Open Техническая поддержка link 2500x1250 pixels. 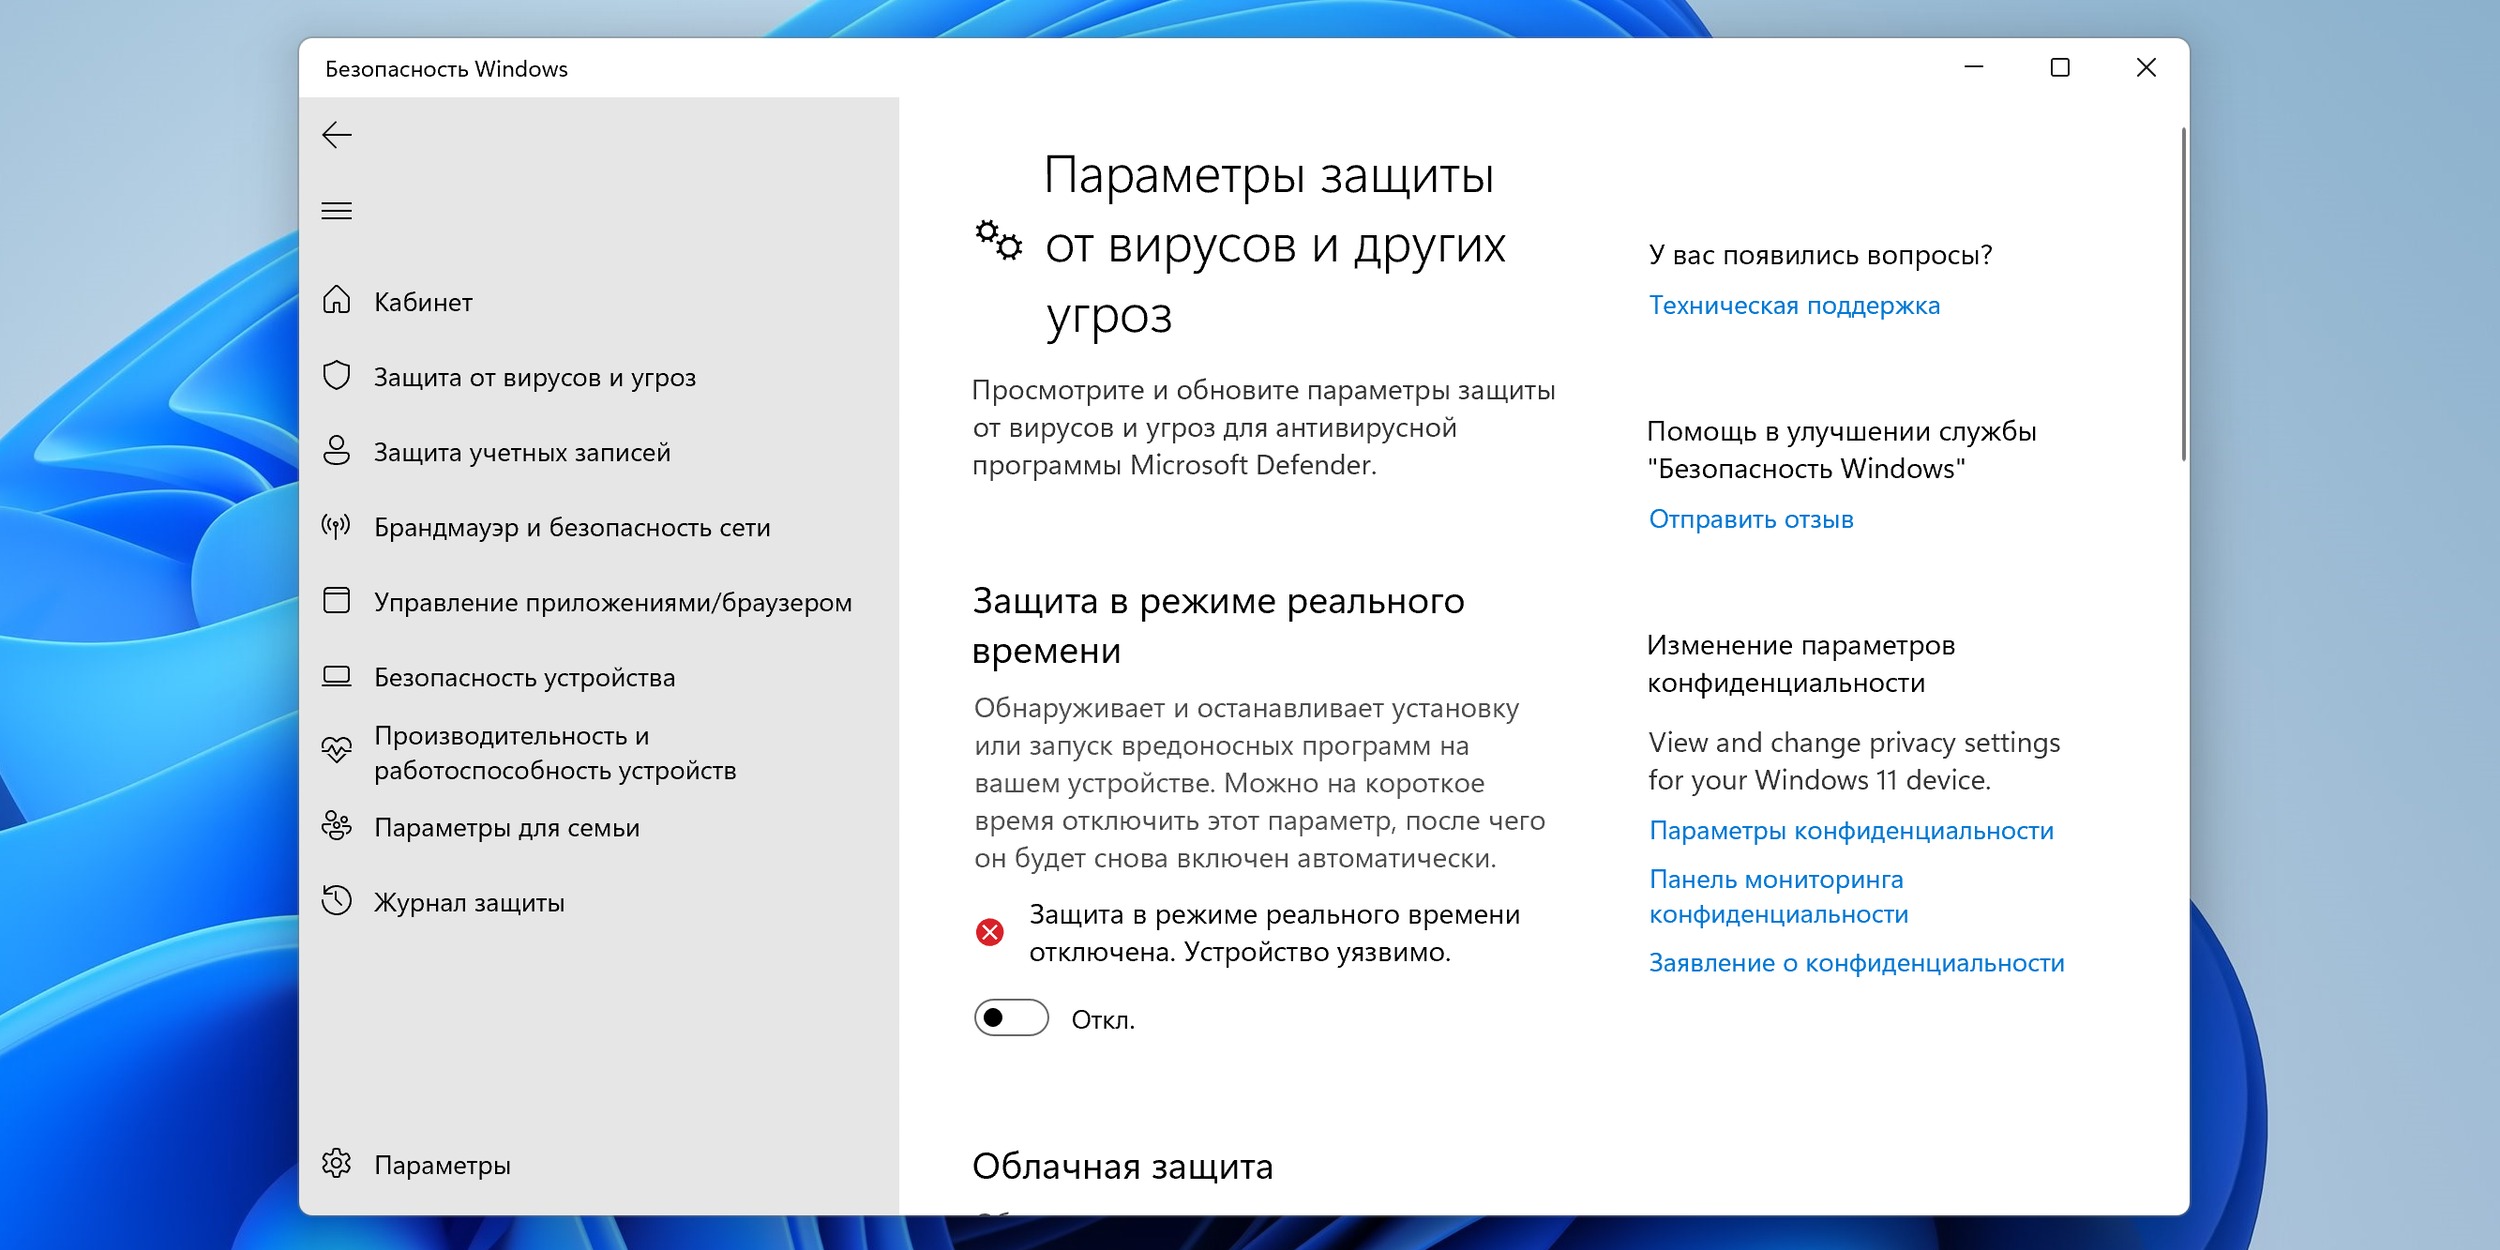click(1794, 305)
